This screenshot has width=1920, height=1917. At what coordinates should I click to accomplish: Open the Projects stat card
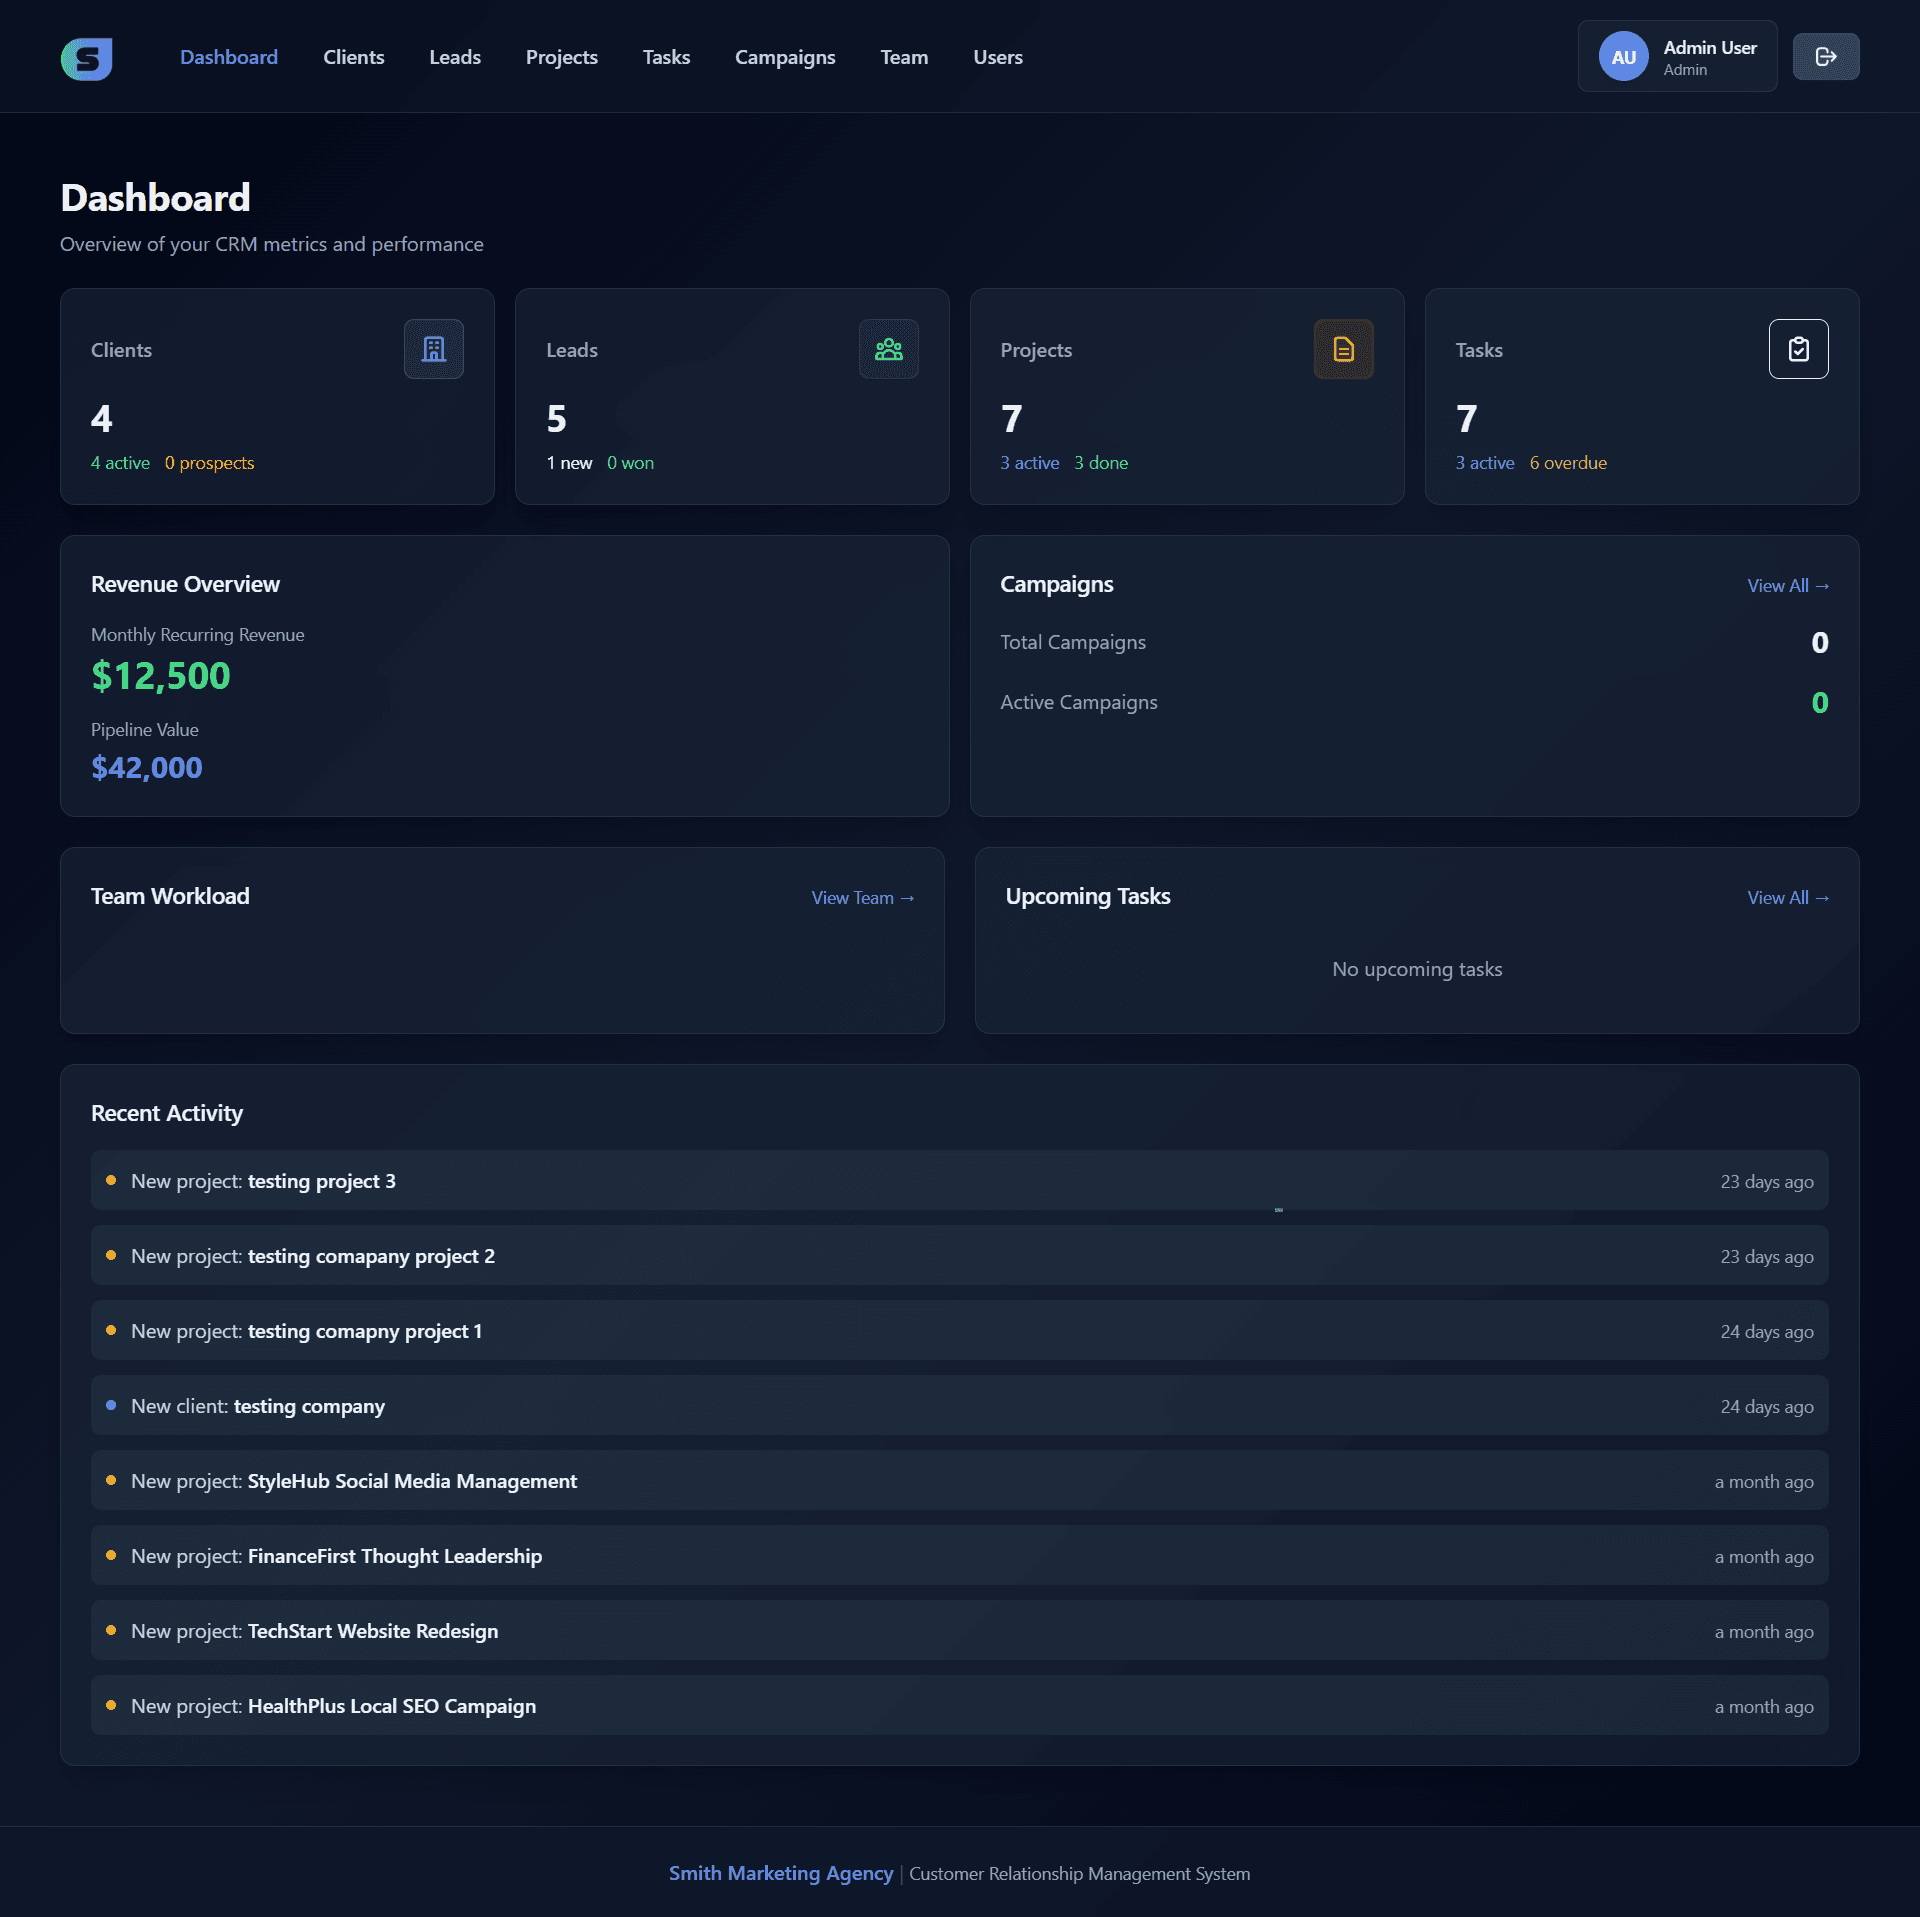[x=1187, y=396]
